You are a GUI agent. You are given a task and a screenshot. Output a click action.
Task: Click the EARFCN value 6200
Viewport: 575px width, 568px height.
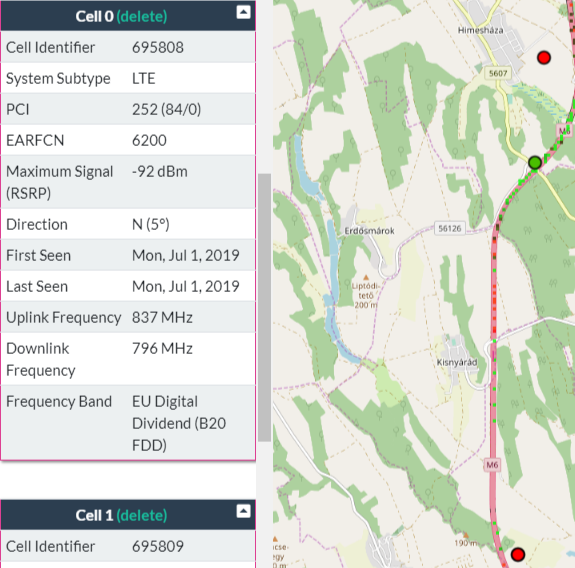point(149,140)
